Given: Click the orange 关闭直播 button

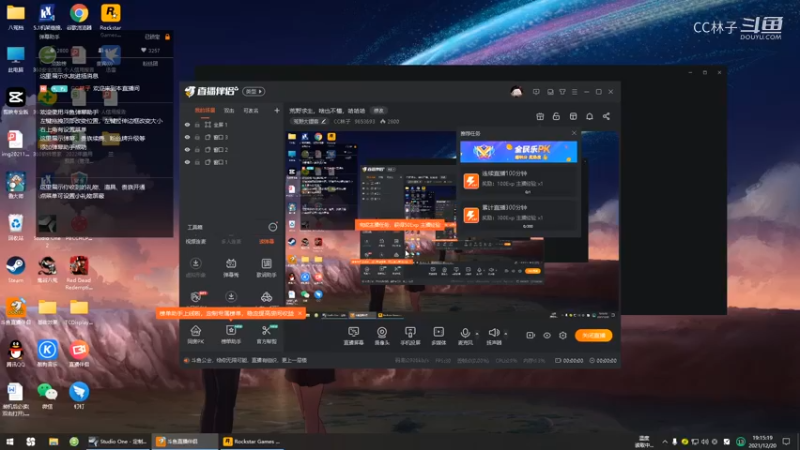Looking at the screenshot, I should click(x=593, y=335).
